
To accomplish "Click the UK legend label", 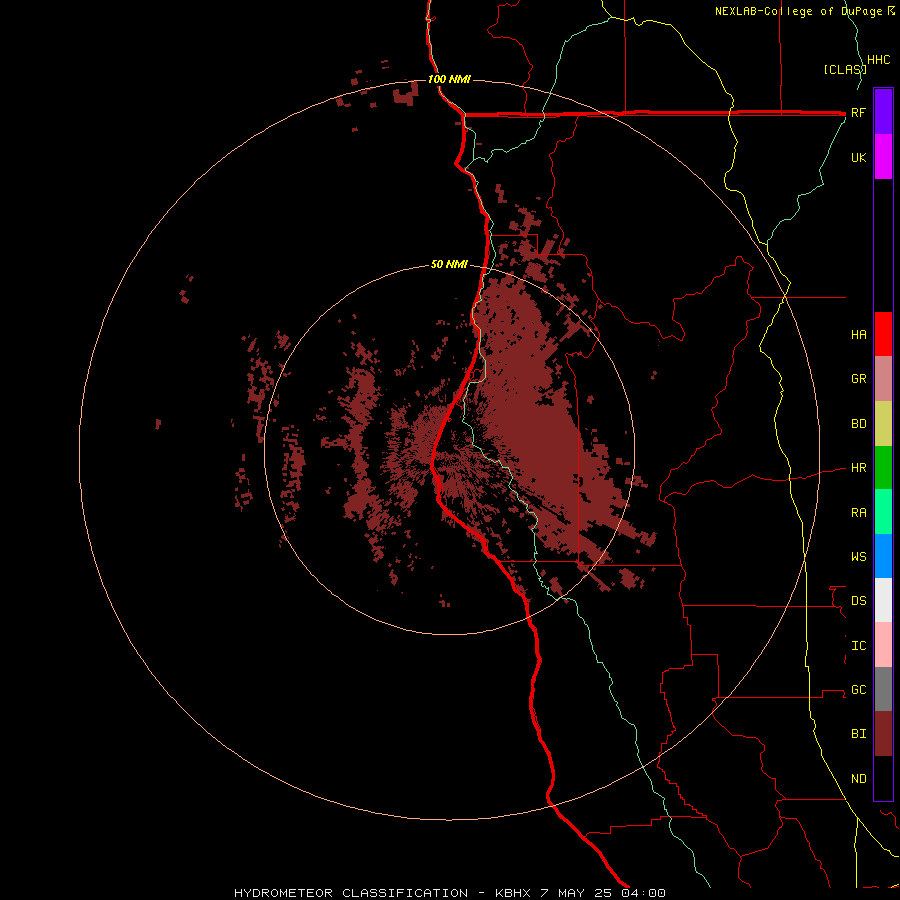I will (859, 158).
